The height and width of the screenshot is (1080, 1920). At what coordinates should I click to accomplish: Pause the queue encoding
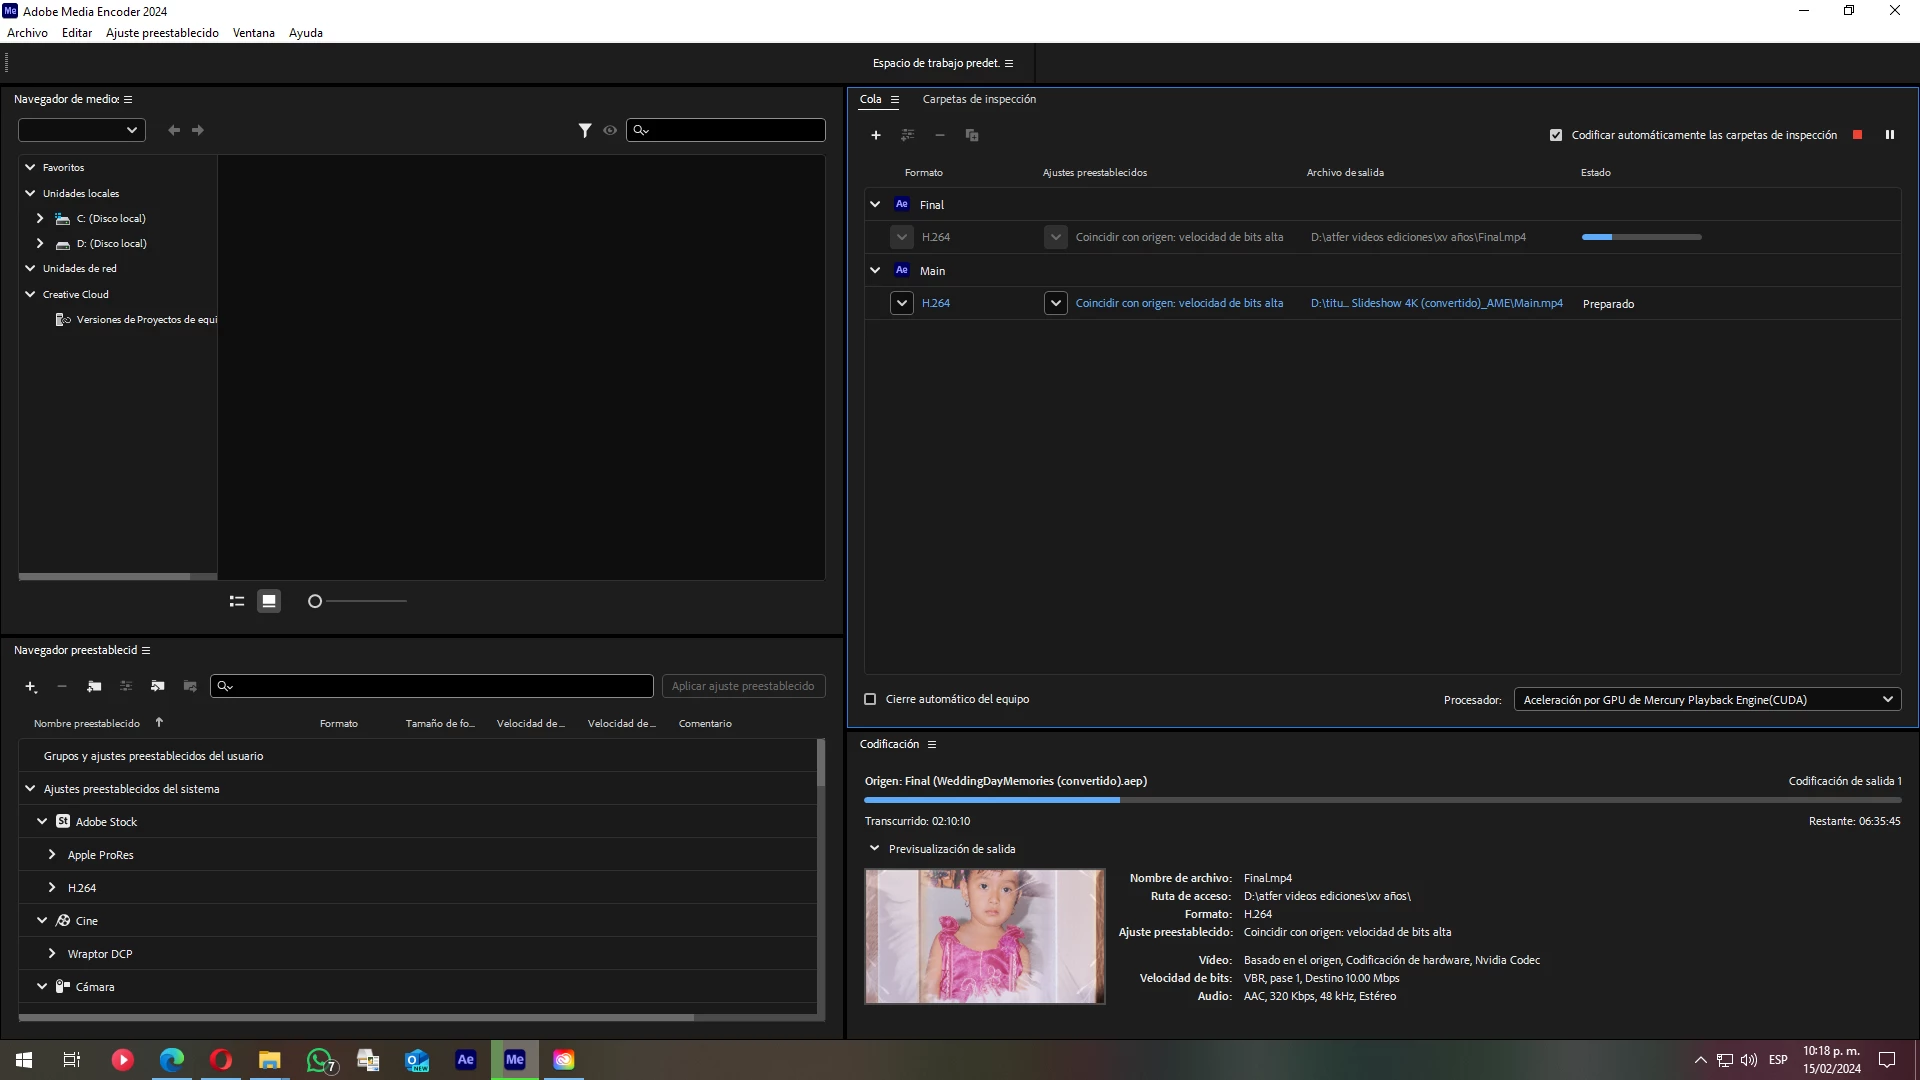(1889, 135)
